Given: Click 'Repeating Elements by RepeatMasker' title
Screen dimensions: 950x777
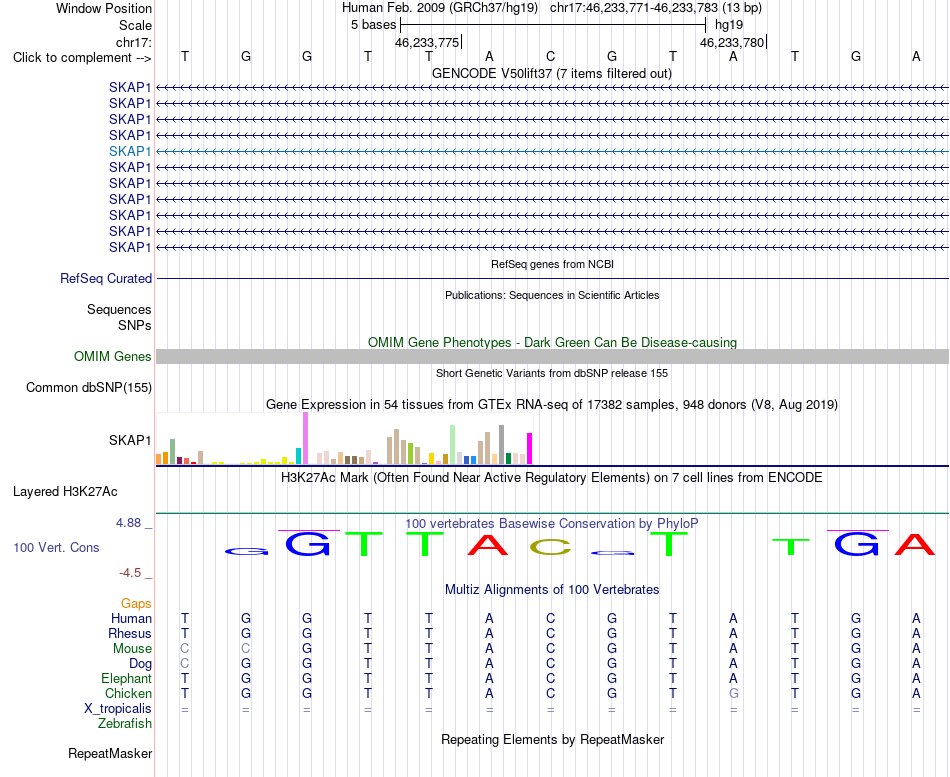Looking at the screenshot, I should [x=552, y=739].
